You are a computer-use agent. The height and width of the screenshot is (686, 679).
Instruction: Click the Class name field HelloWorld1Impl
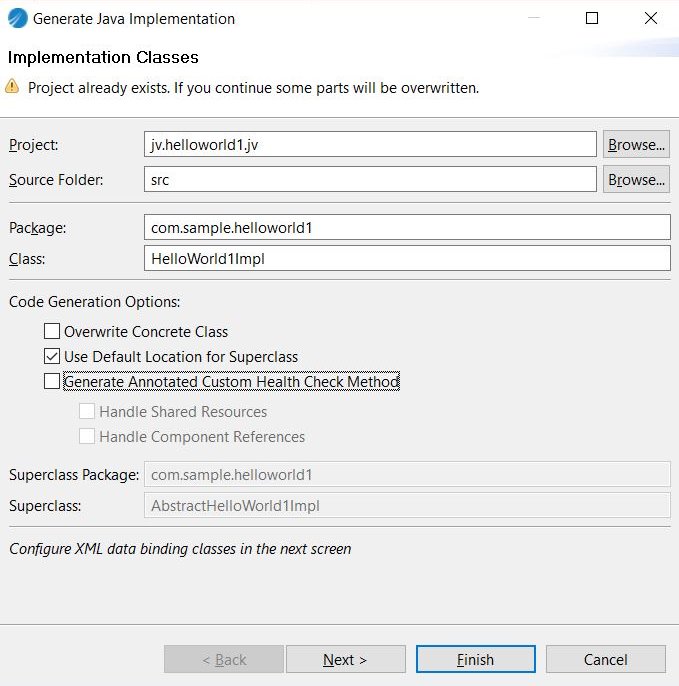click(407, 258)
